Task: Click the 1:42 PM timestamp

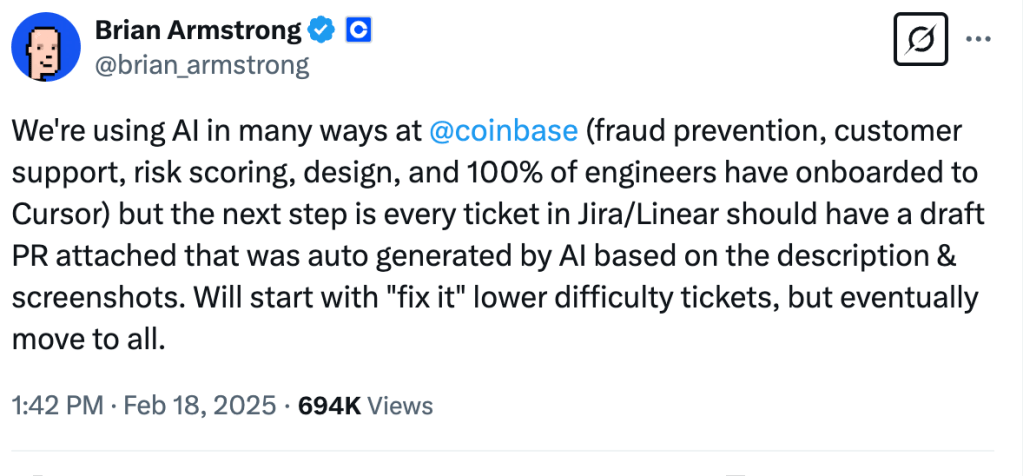Action: click(59, 405)
